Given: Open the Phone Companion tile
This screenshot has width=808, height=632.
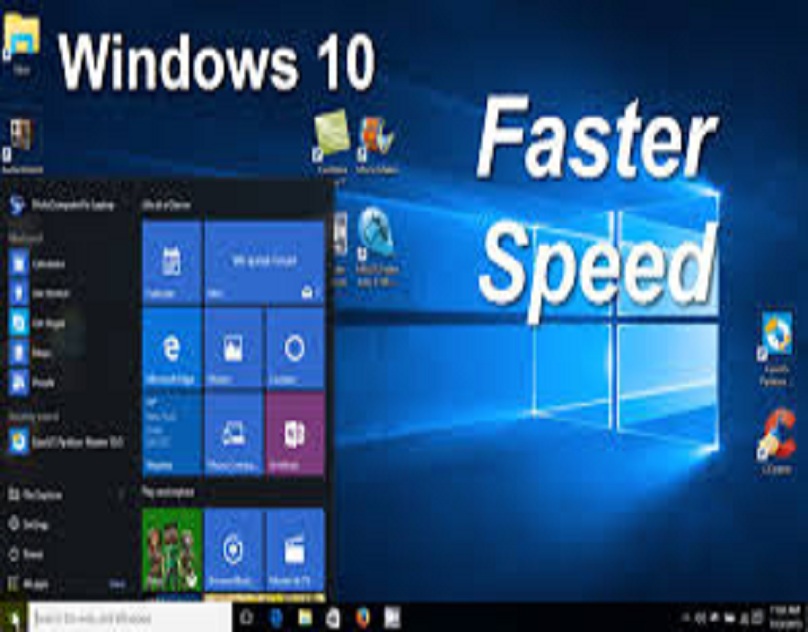Looking at the screenshot, I should click(x=233, y=429).
